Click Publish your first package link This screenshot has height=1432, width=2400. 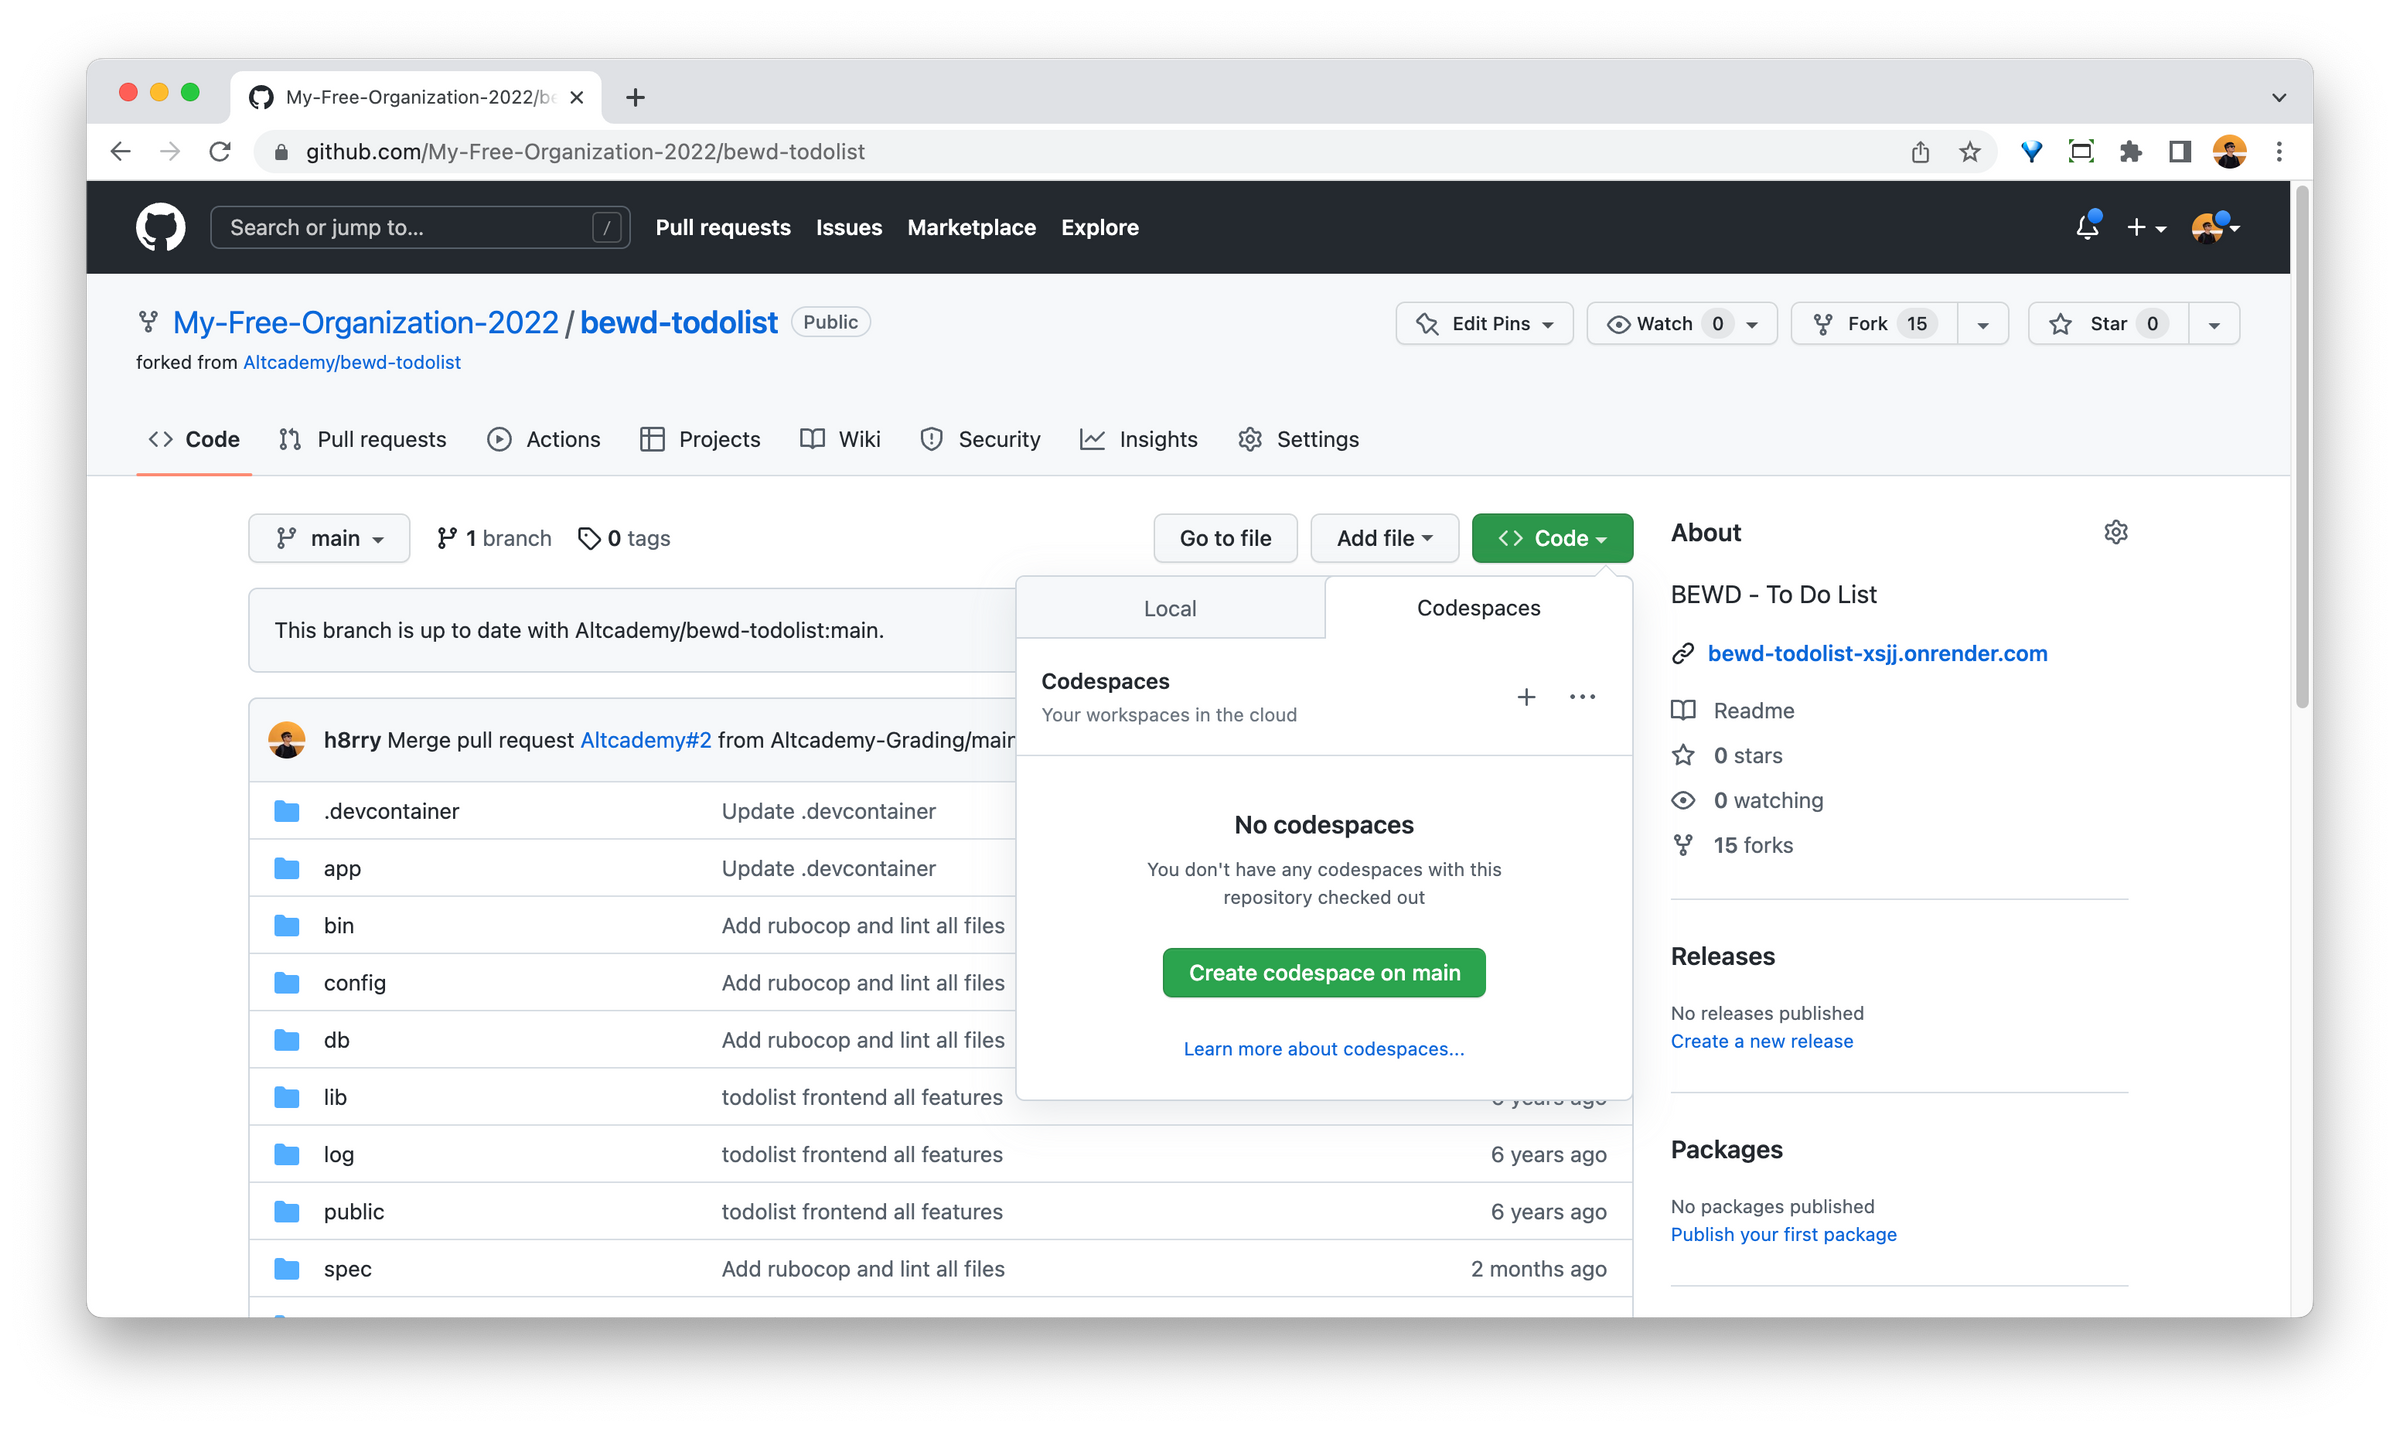(x=1783, y=1234)
